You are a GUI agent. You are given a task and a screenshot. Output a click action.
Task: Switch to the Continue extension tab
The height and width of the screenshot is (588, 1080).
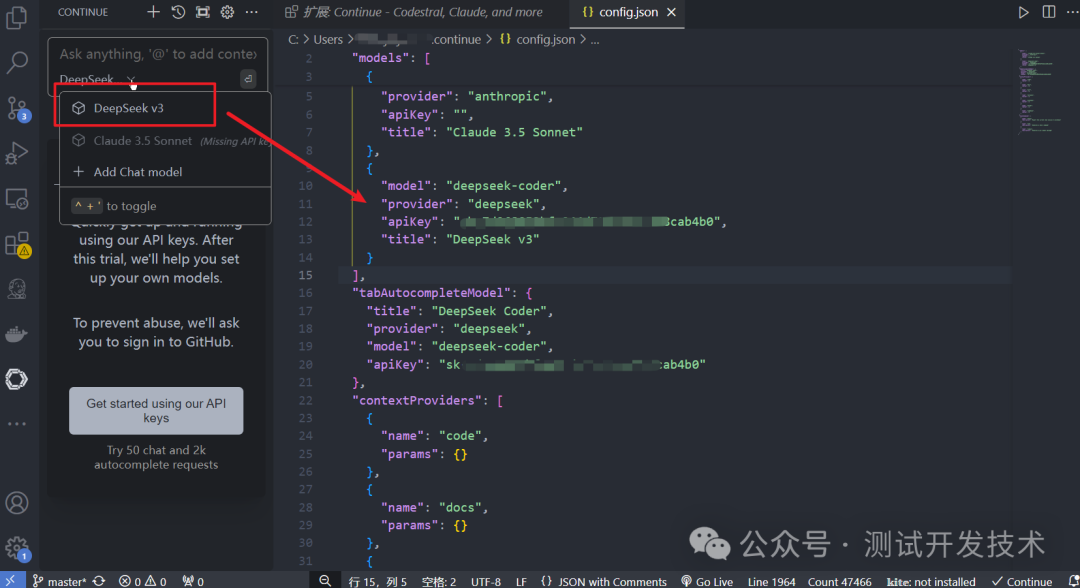tap(414, 12)
